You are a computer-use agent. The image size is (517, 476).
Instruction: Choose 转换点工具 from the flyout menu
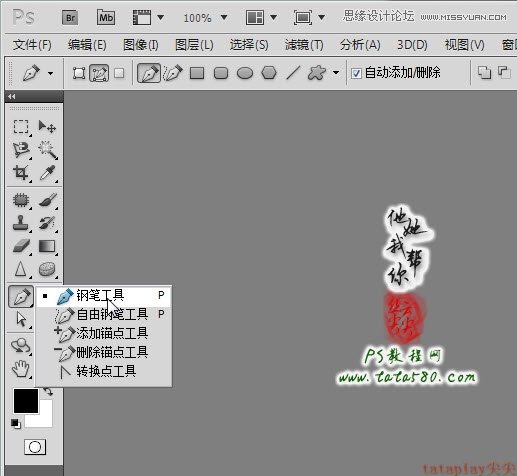(x=104, y=371)
